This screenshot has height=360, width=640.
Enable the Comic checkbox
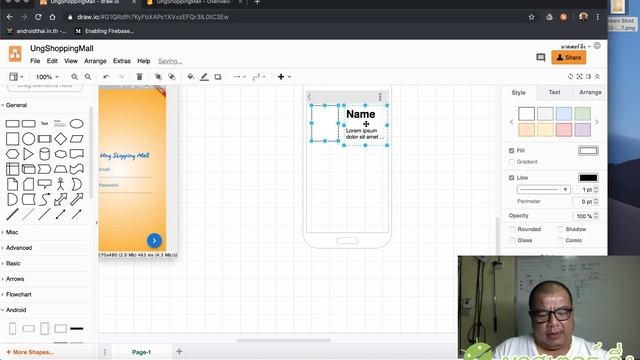(x=560, y=240)
